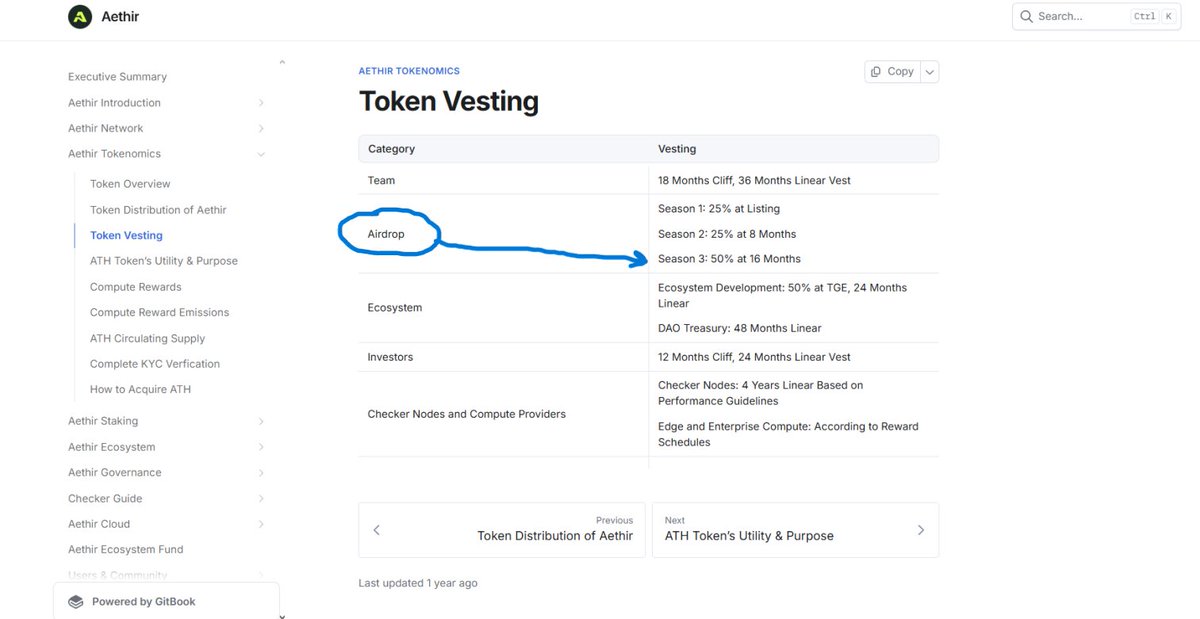Expand the Checker Guide section chevron
Image resolution: width=1200 pixels, height=619 pixels.
(261, 498)
